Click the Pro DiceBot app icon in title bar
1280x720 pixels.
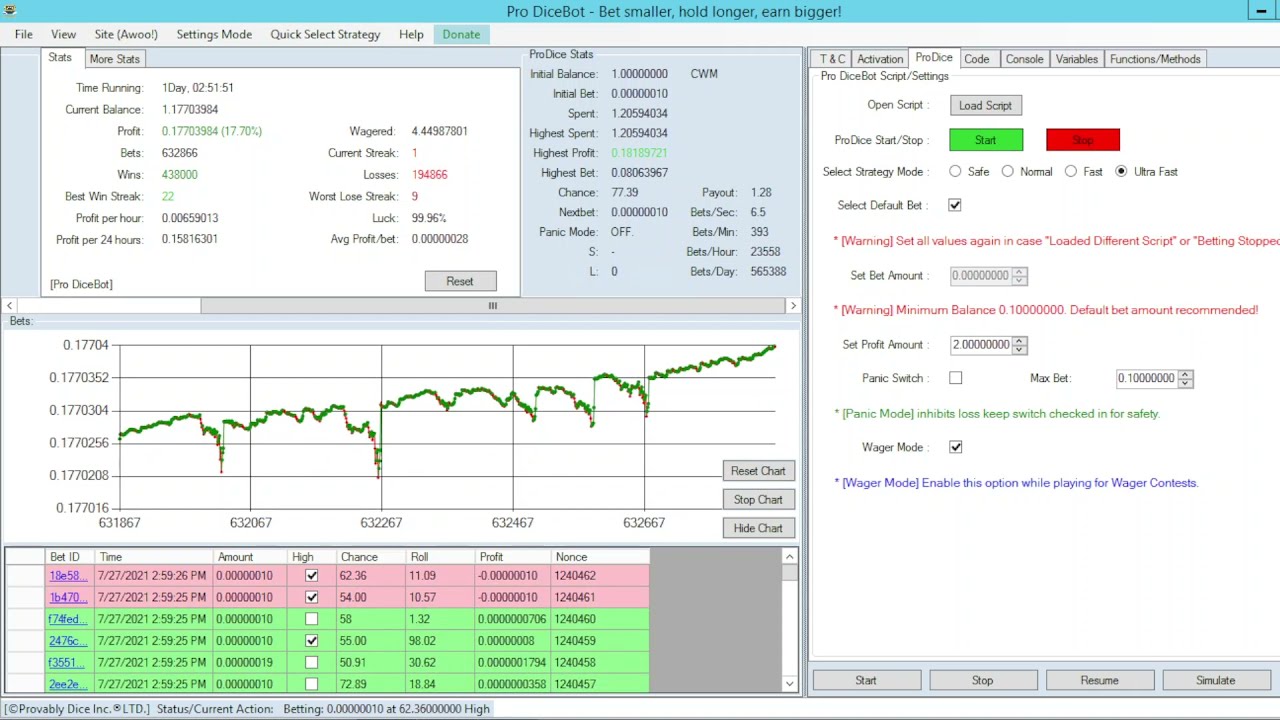click(x=10, y=11)
